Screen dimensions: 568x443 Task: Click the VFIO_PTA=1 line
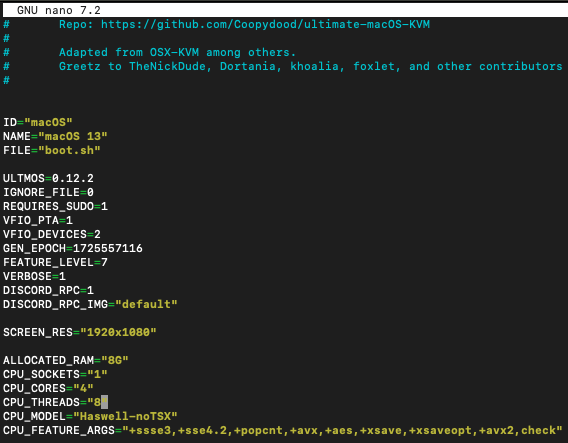tap(38, 220)
